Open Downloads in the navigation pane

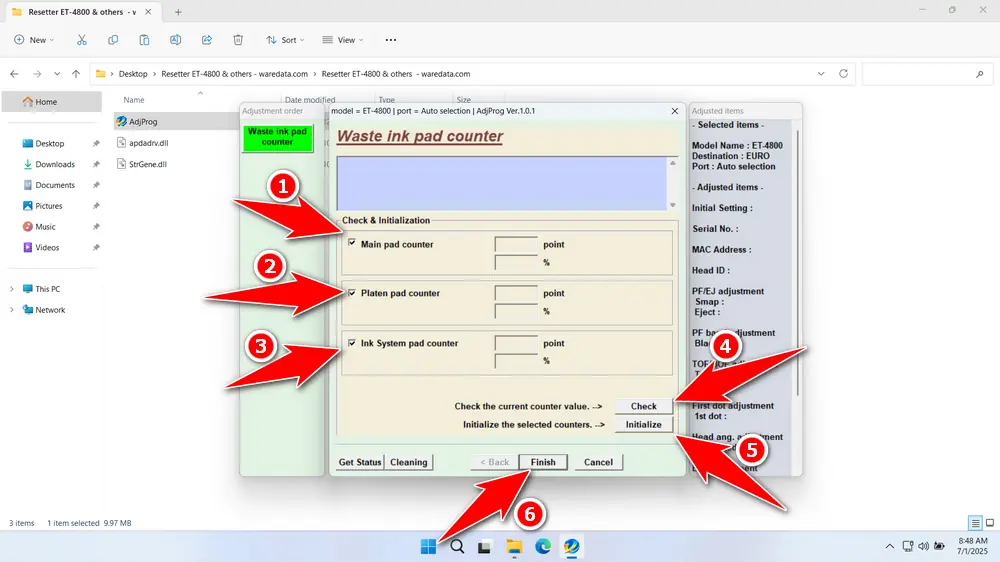click(x=54, y=165)
